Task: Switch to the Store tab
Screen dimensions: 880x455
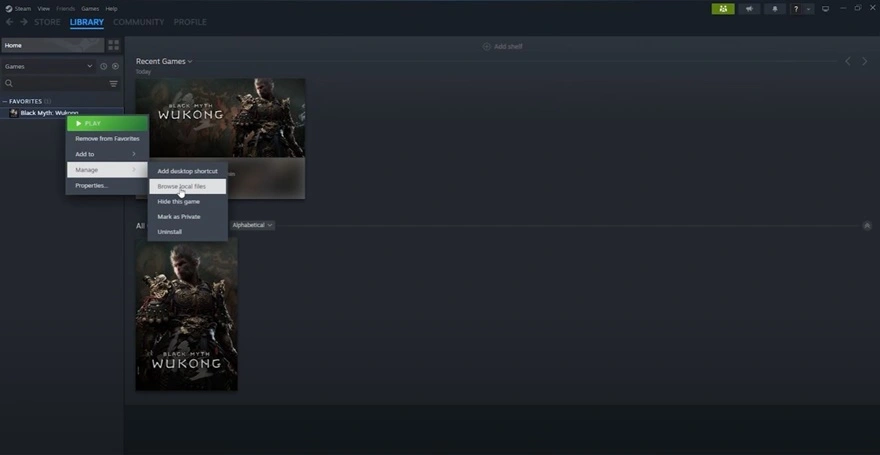Action: (x=47, y=22)
